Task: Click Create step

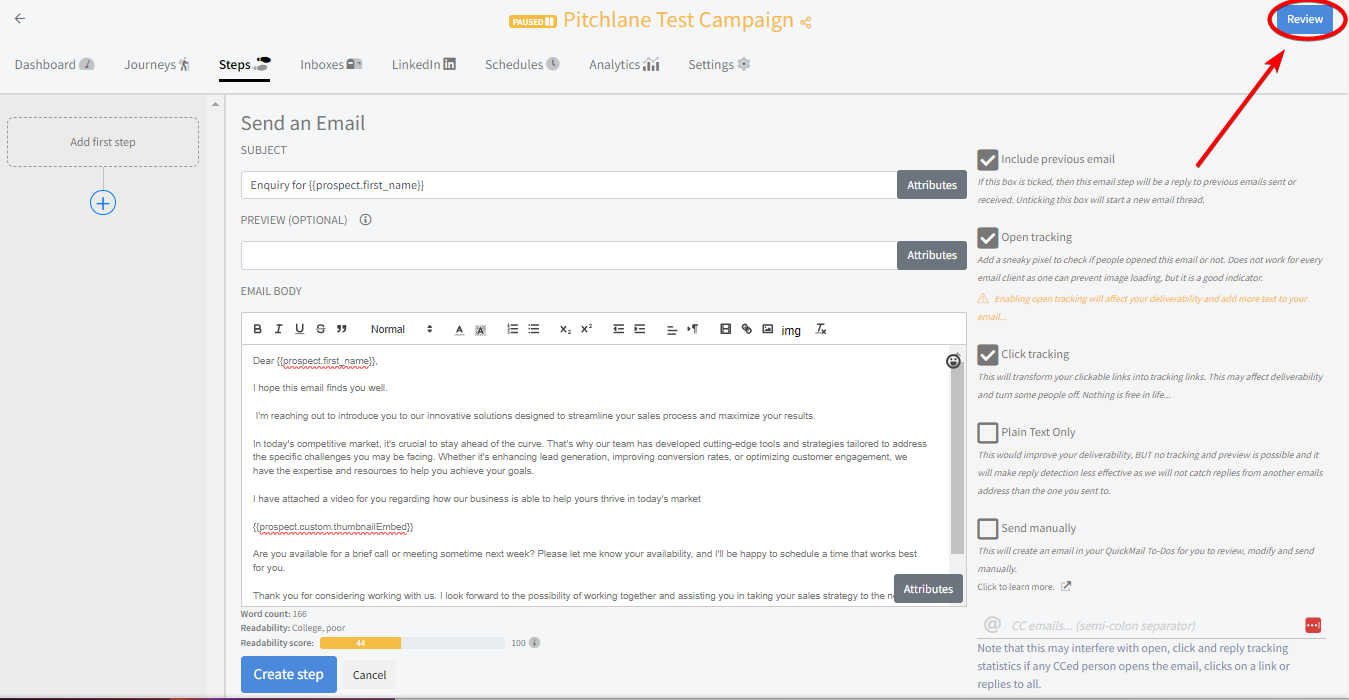Action: tap(288, 674)
